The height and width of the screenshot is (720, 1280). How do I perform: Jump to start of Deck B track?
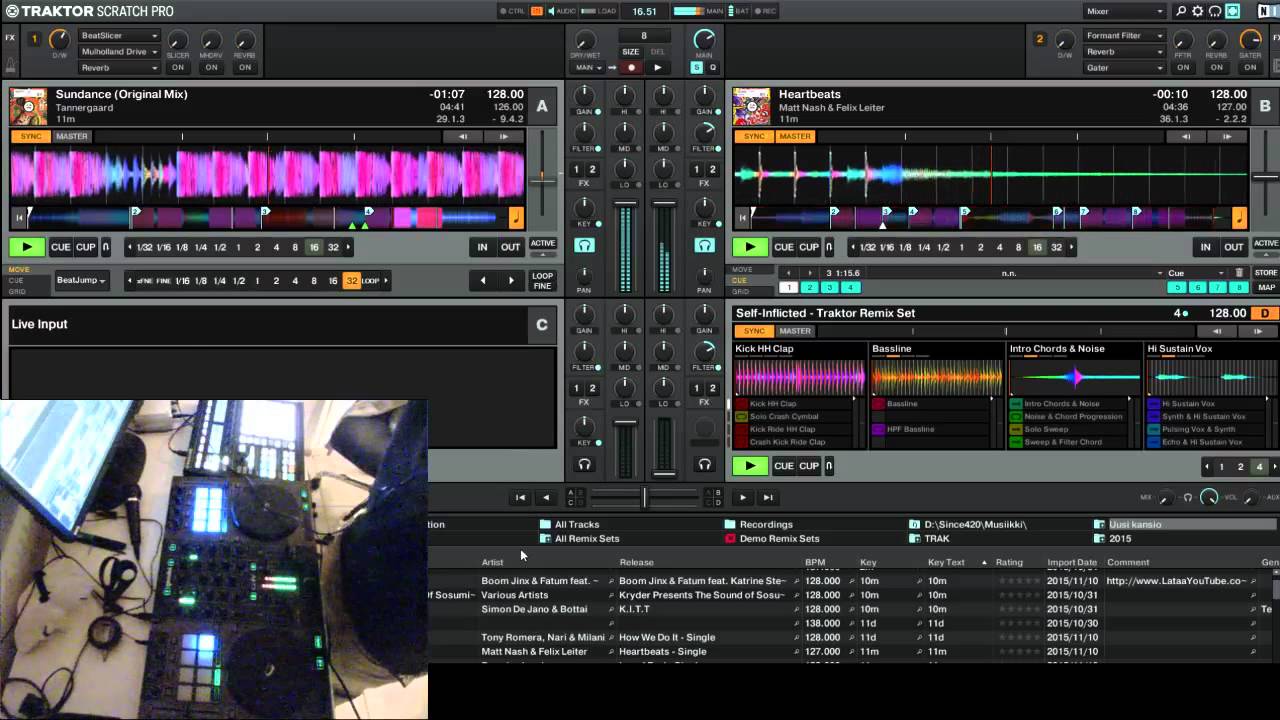741,217
